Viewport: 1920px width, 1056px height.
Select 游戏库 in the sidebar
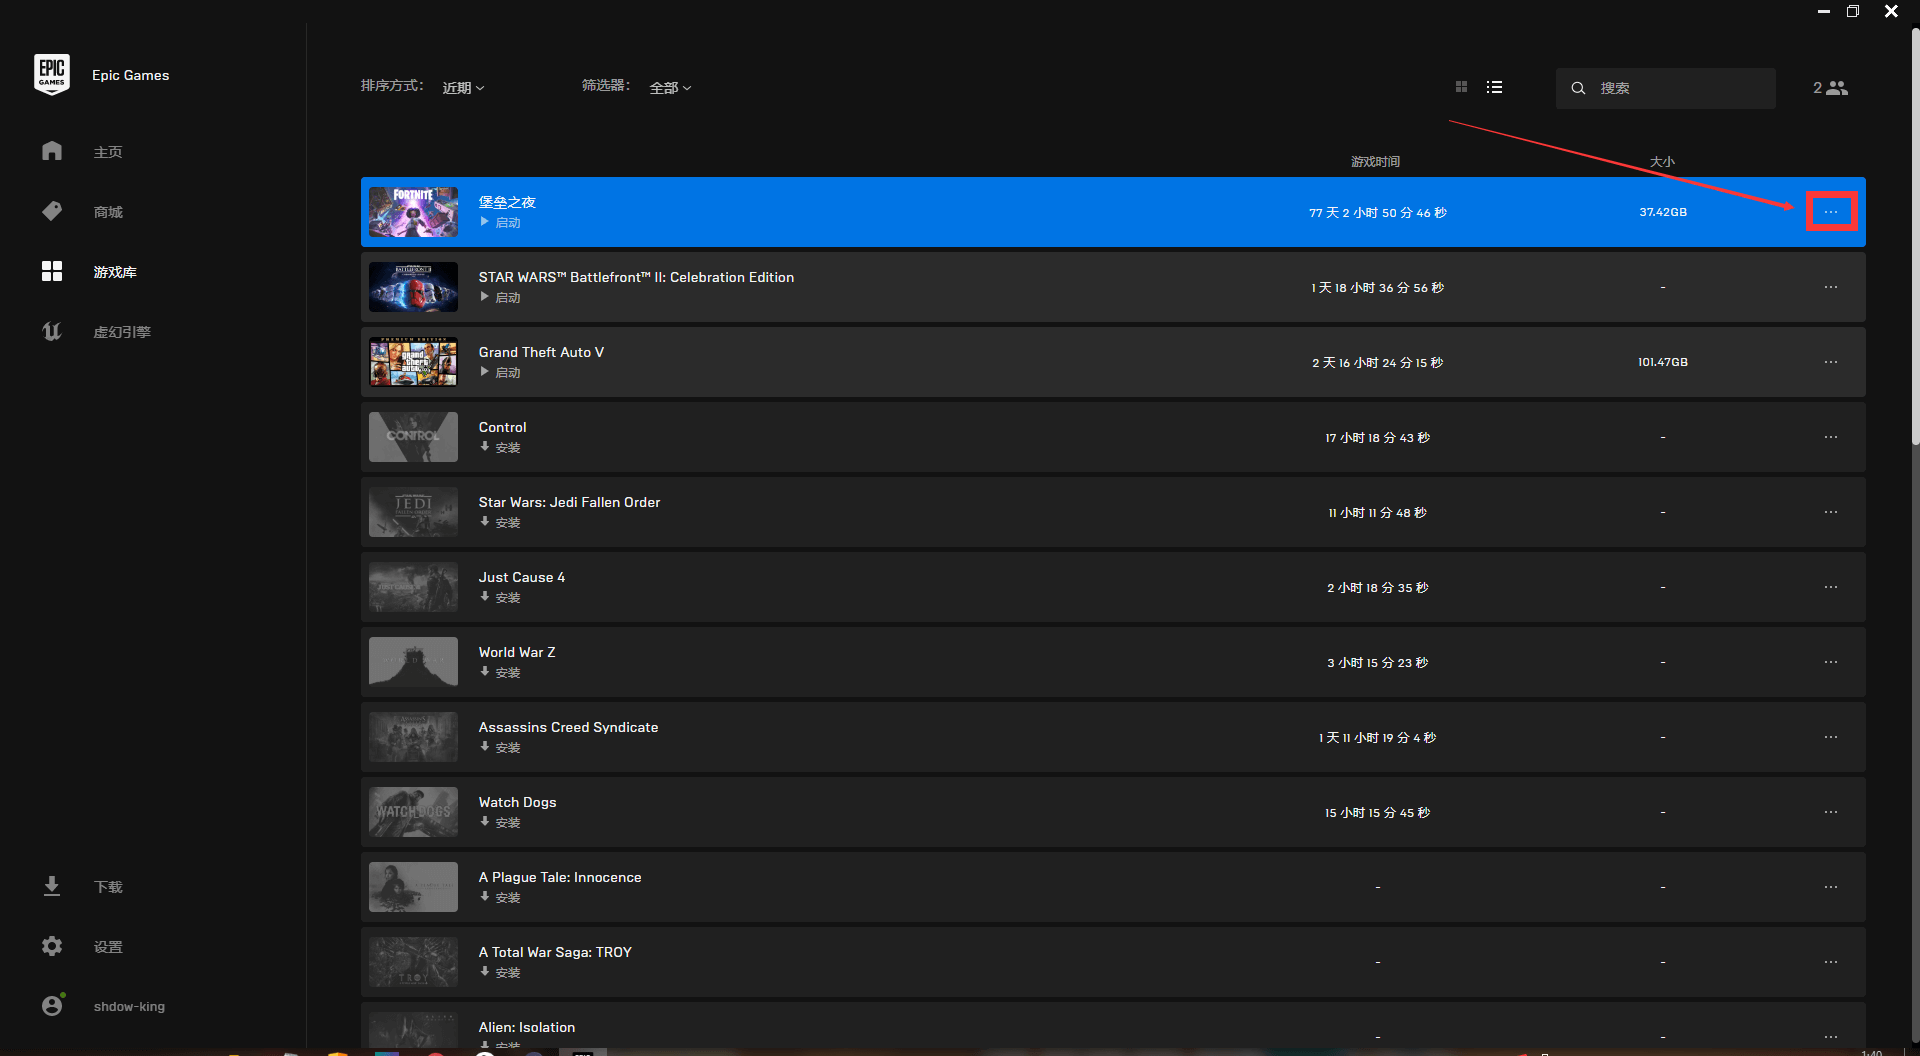[115, 272]
